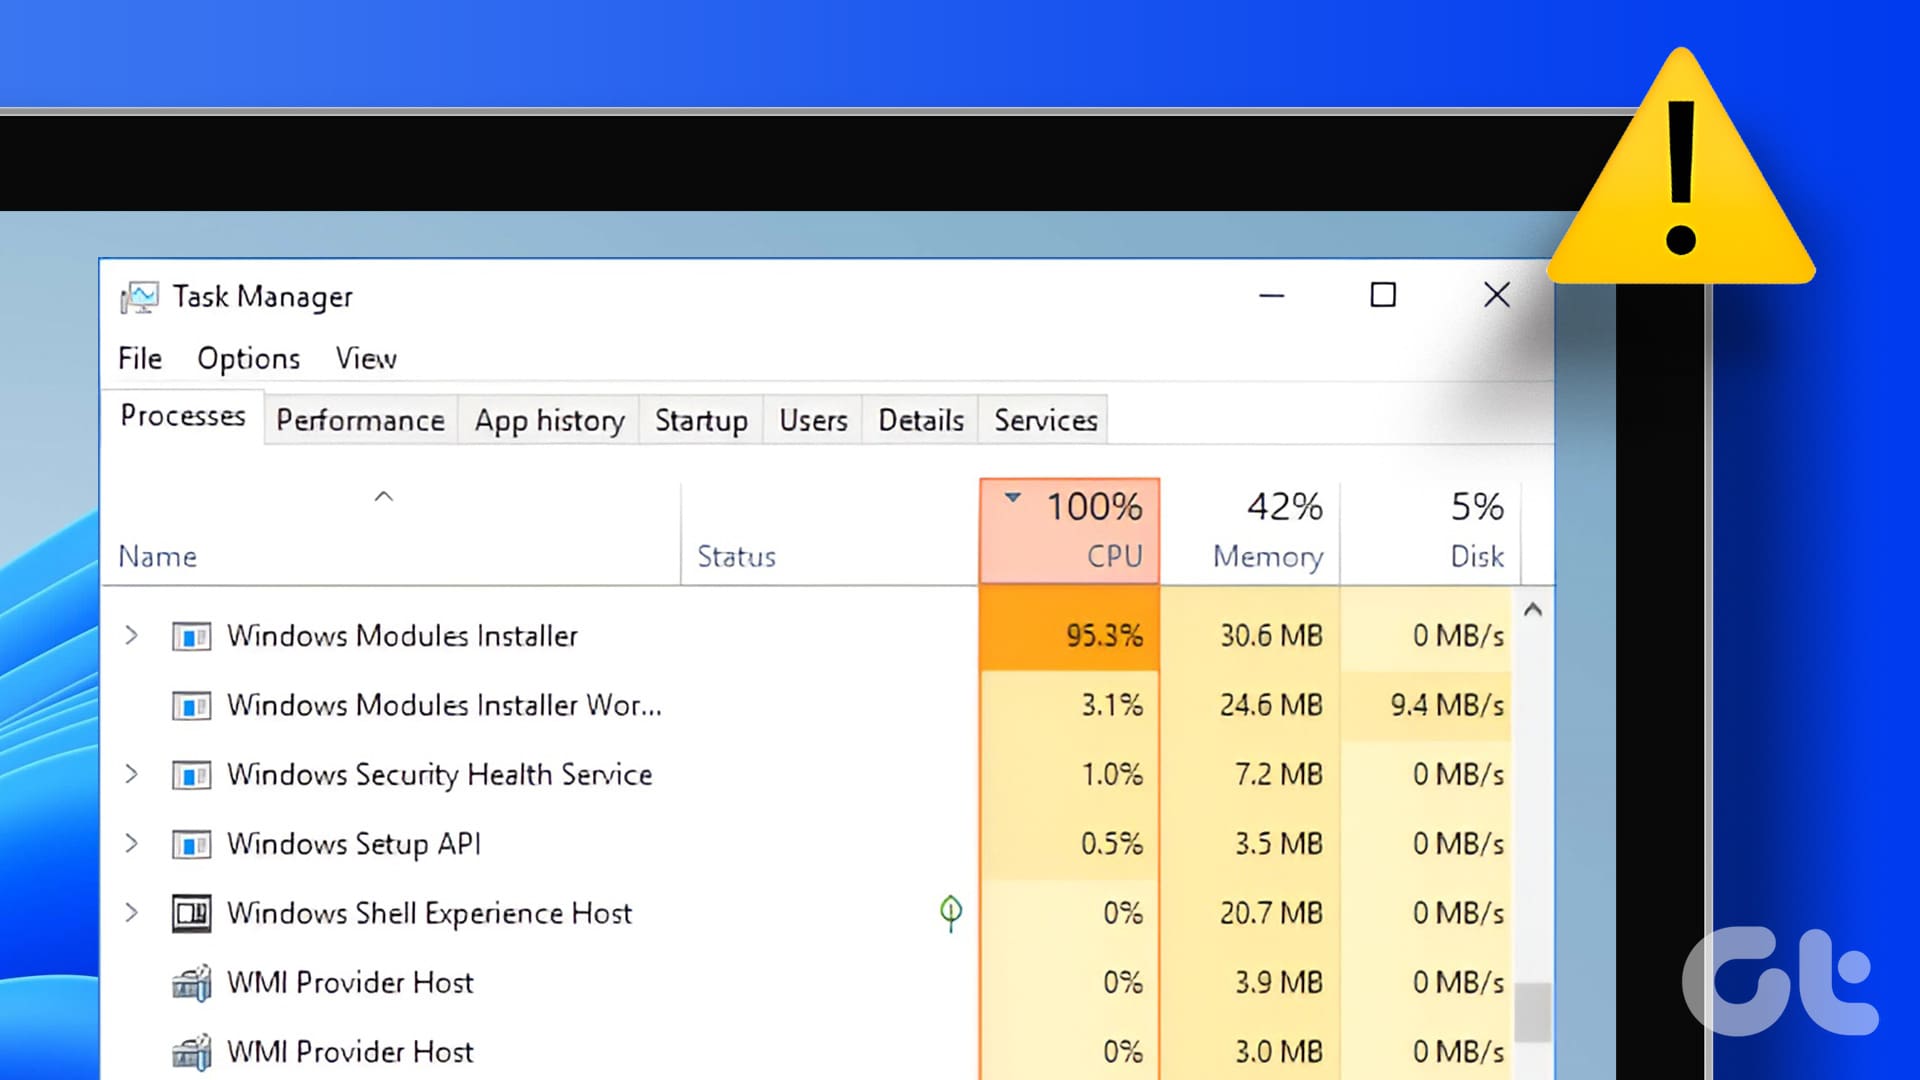Image resolution: width=1920 pixels, height=1080 pixels.
Task: Sort processes by the CPU column
Action: (x=1070, y=532)
